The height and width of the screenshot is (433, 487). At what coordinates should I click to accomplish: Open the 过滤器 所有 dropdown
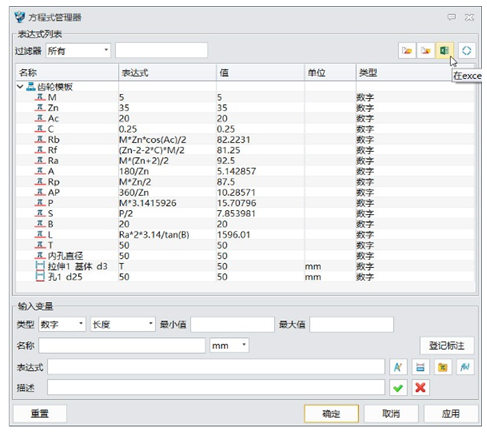tap(78, 51)
